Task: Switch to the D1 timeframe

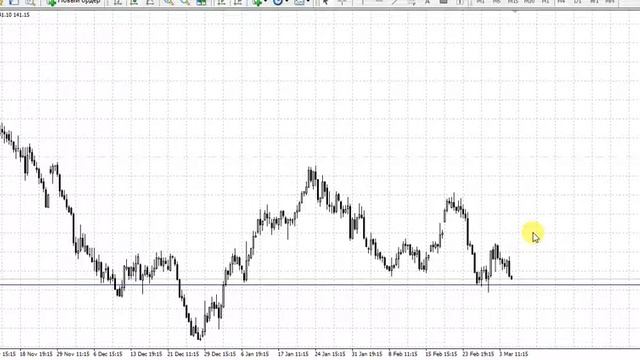Action: point(578,2)
